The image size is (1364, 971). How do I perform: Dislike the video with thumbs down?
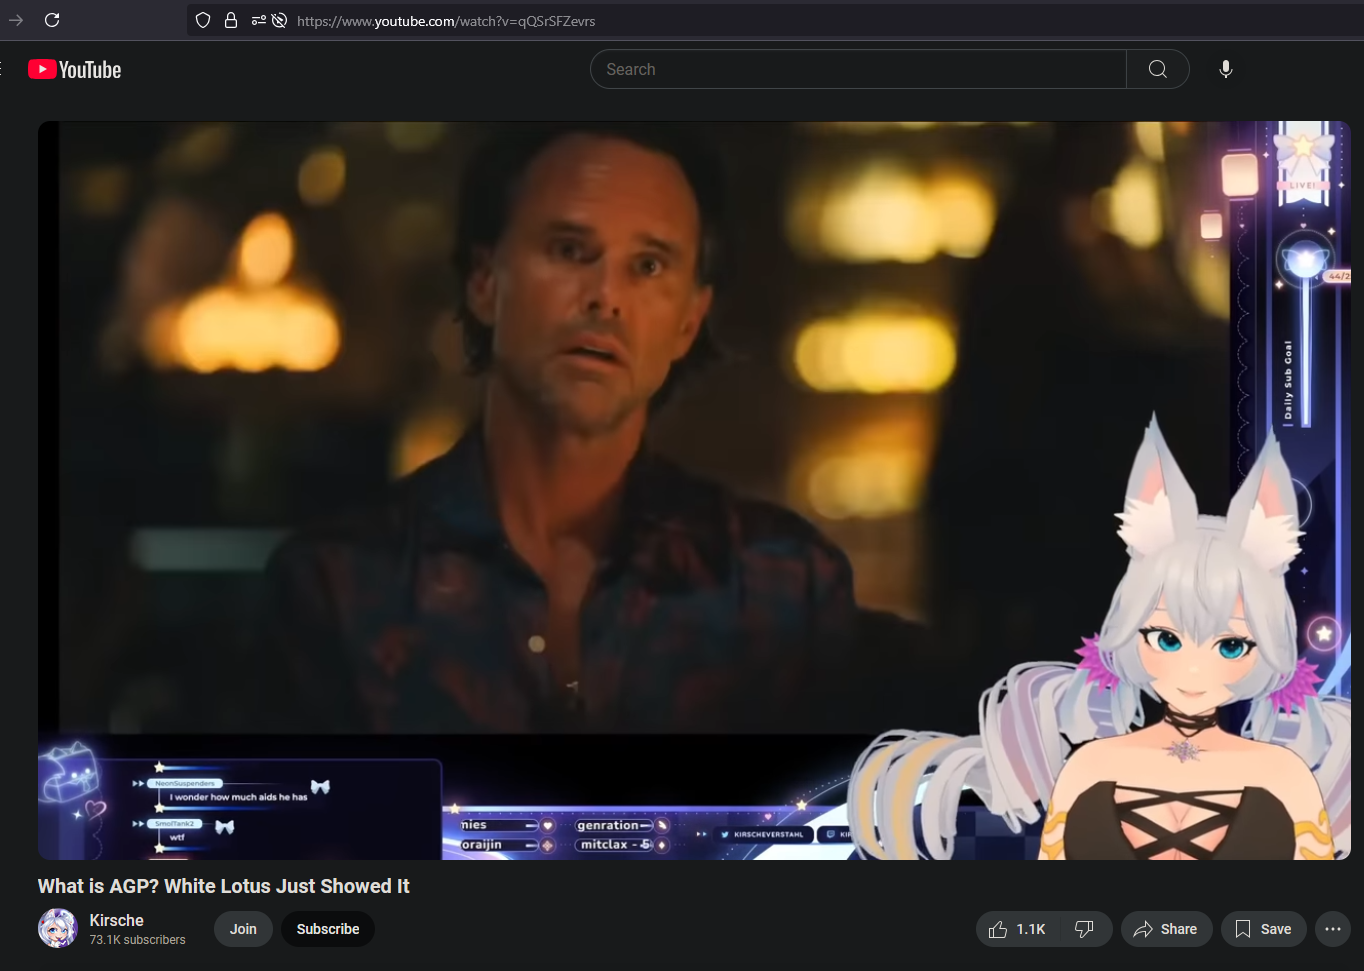pyautogui.click(x=1084, y=929)
